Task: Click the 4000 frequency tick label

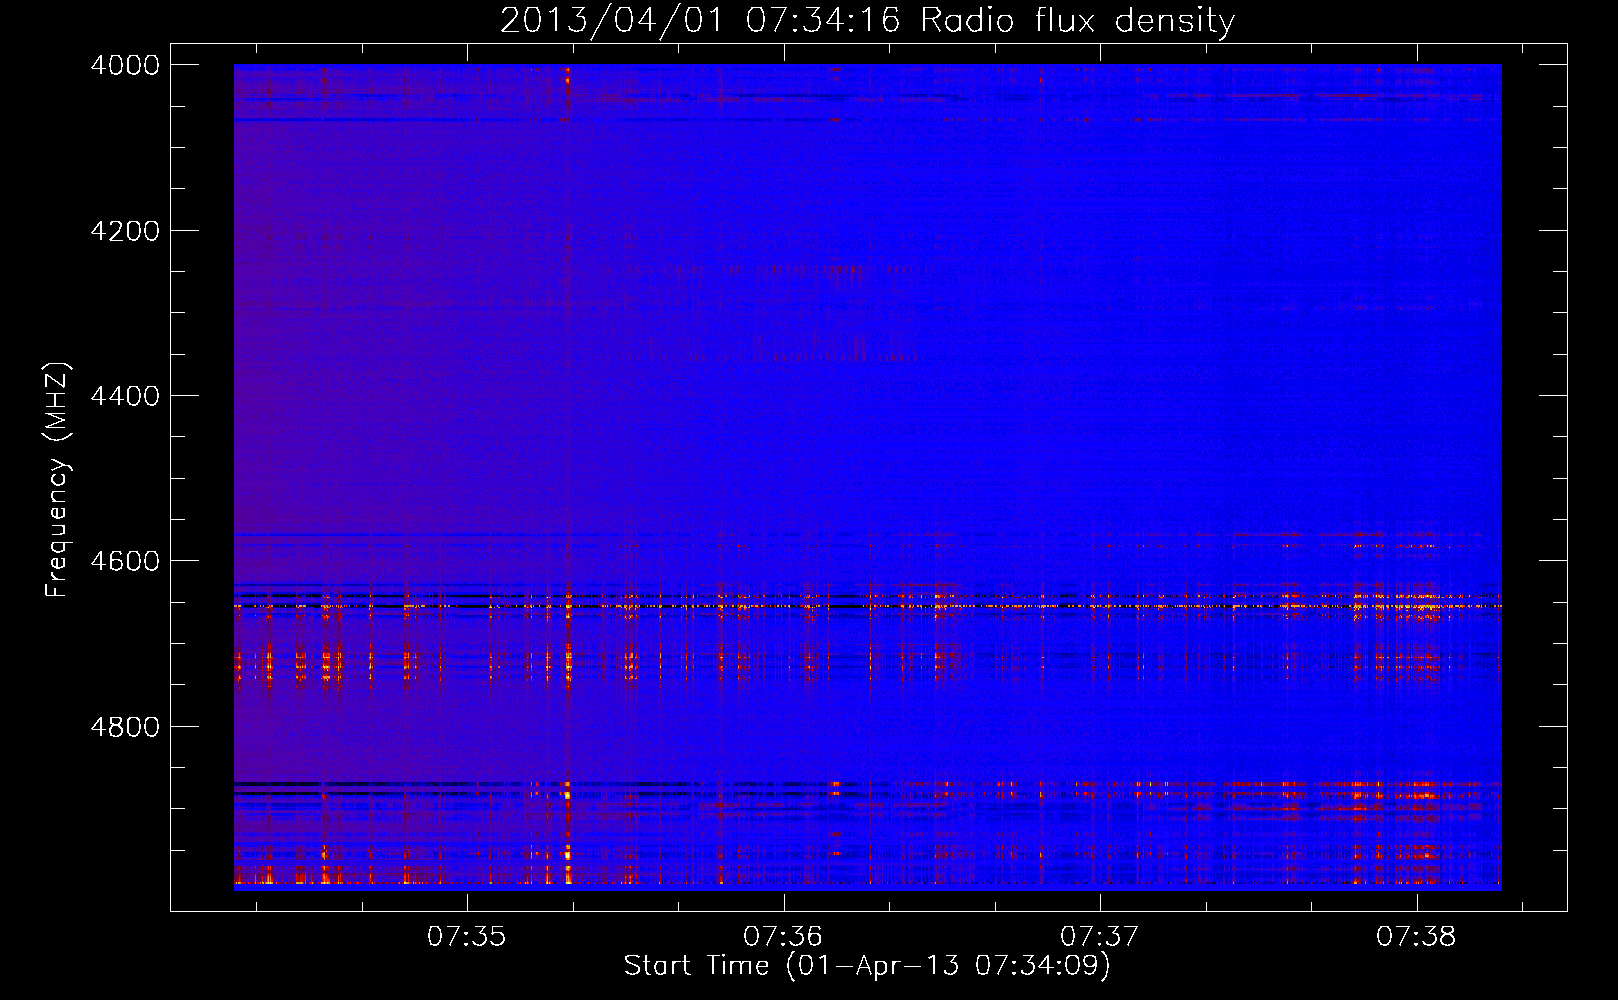Action: pos(125,65)
